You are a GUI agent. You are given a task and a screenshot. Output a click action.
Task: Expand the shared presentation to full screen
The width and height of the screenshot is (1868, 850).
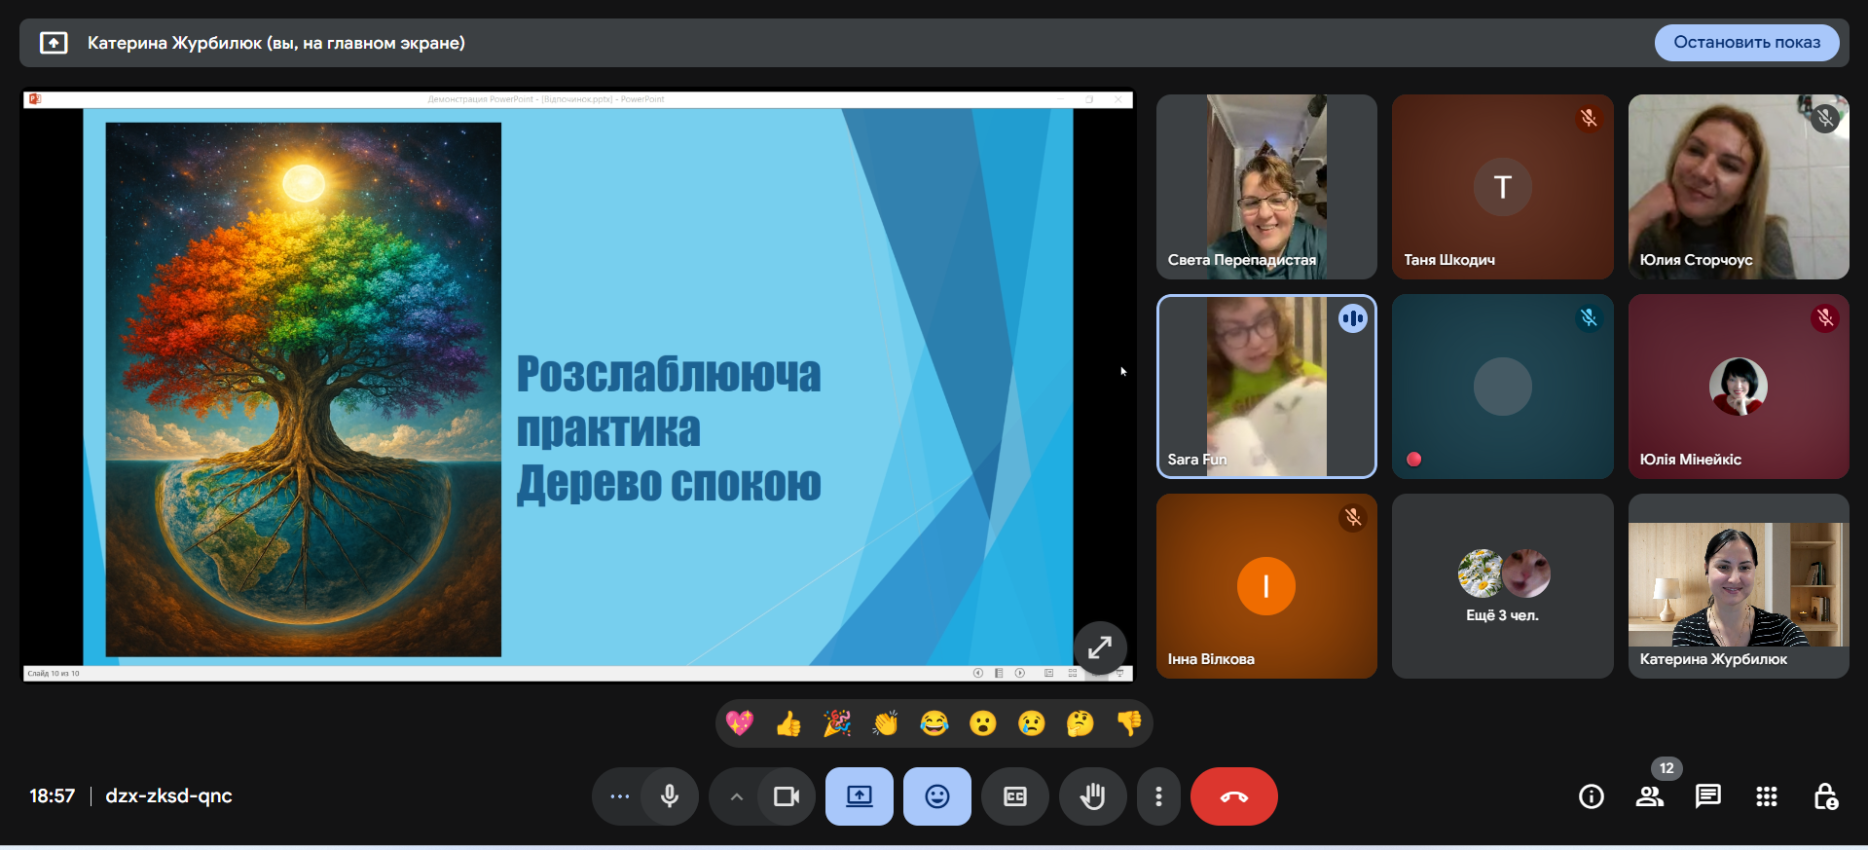point(1100,648)
